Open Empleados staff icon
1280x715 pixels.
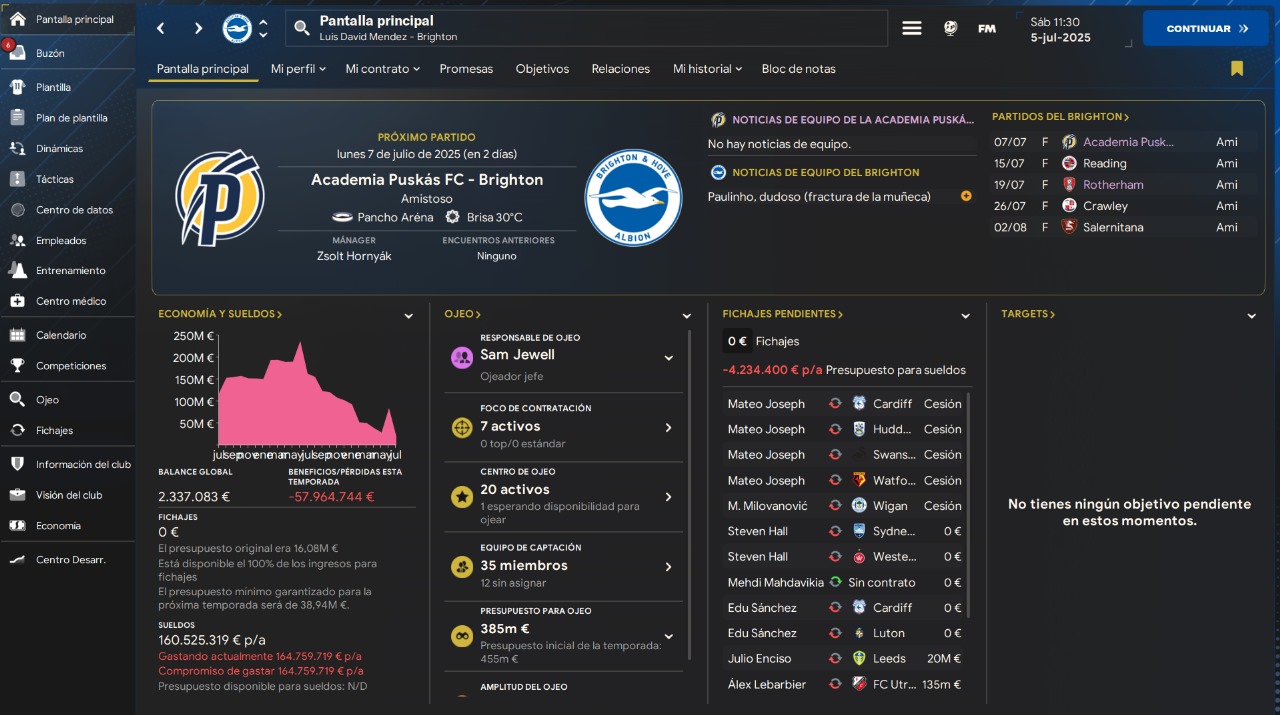pos(17,241)
